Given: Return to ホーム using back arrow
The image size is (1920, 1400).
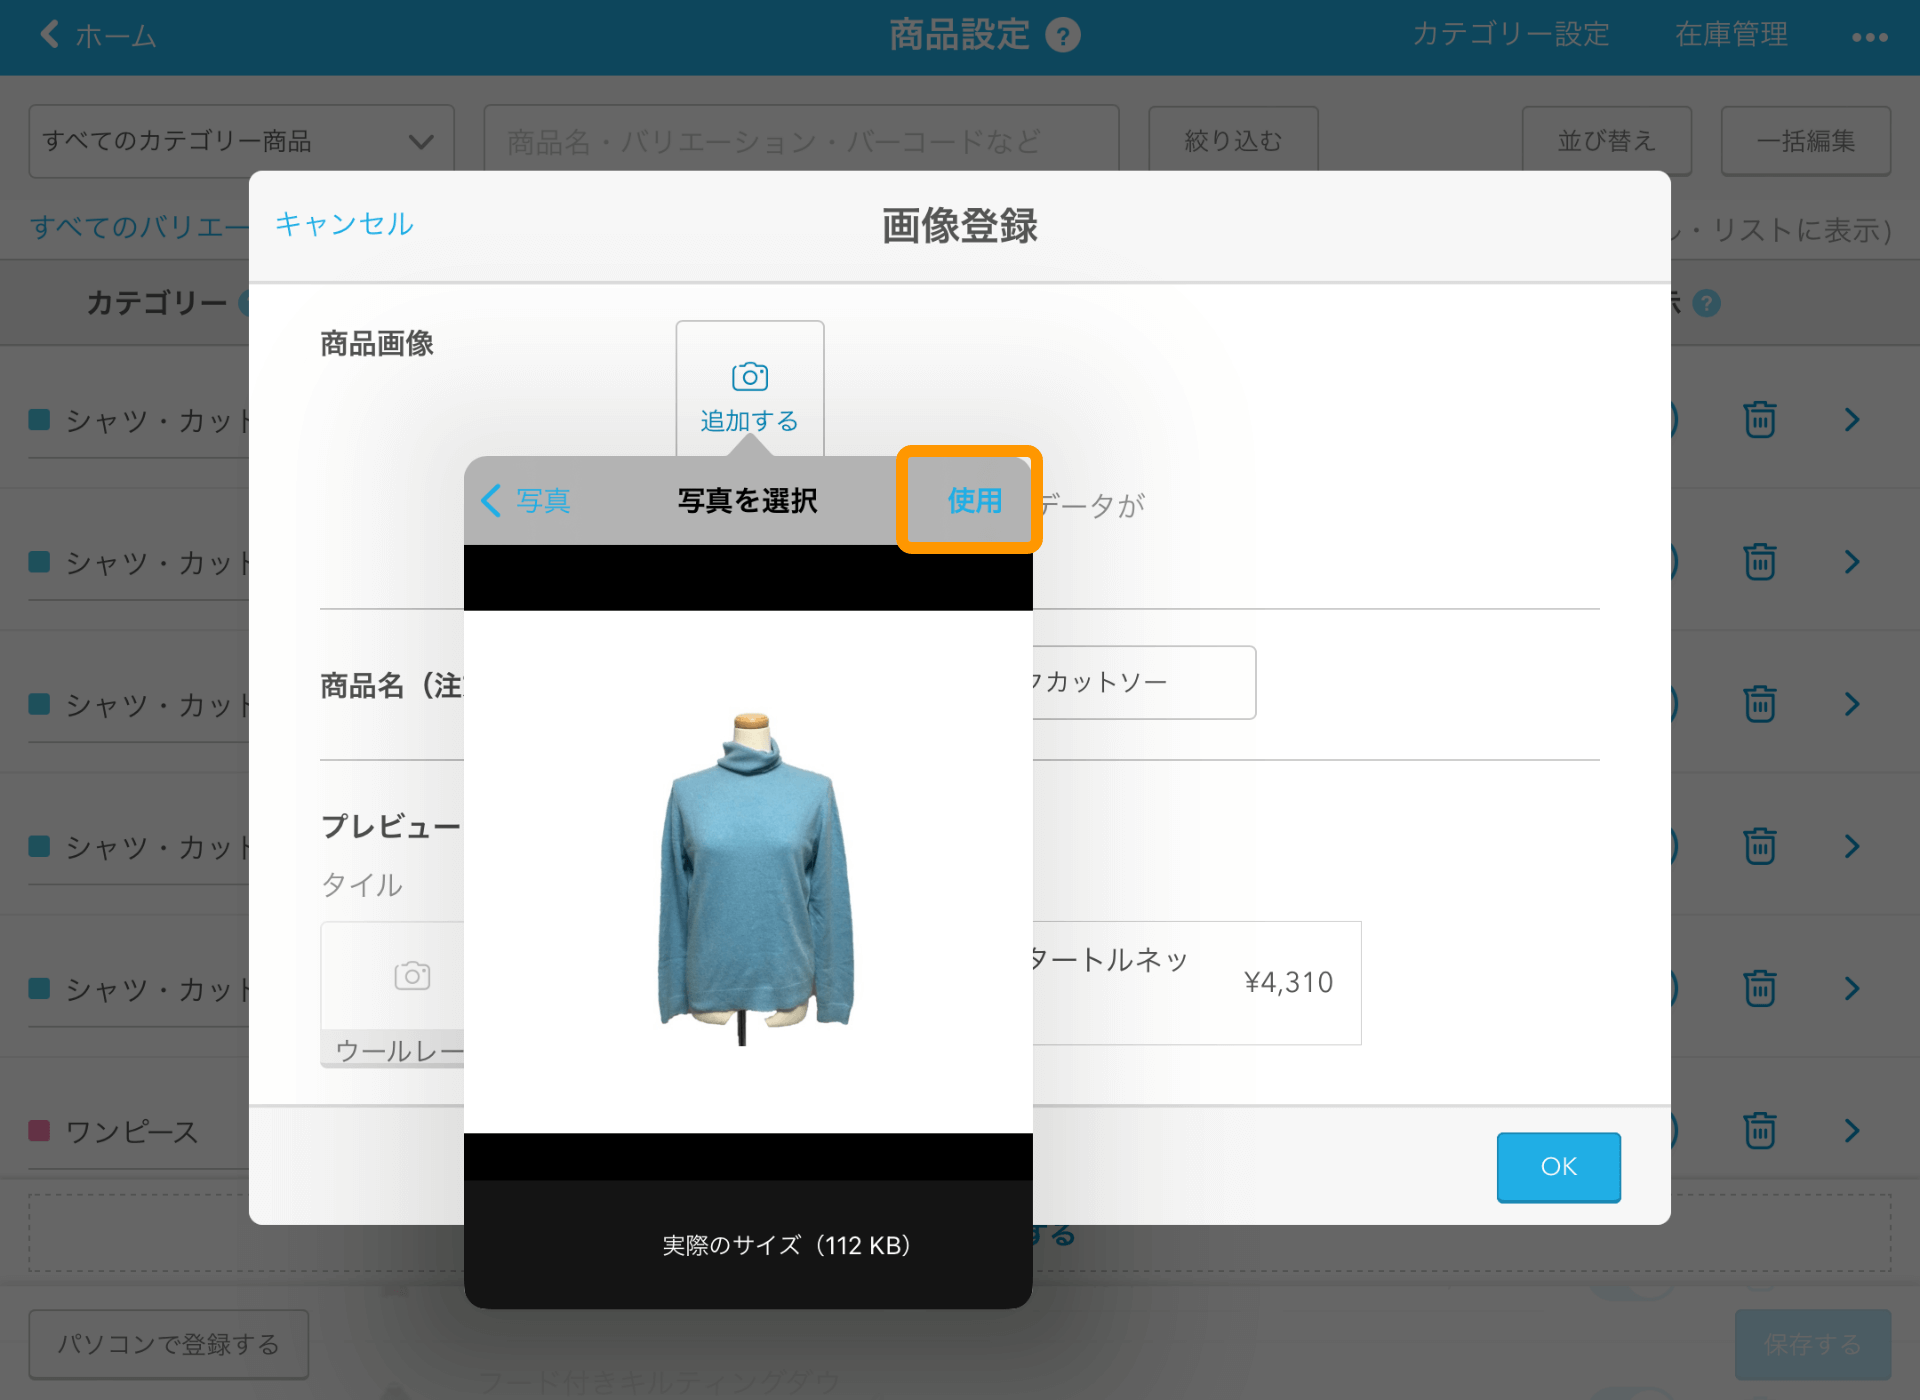Looking at the screenshot, I should pyautogui.click(x=98, y=36).
